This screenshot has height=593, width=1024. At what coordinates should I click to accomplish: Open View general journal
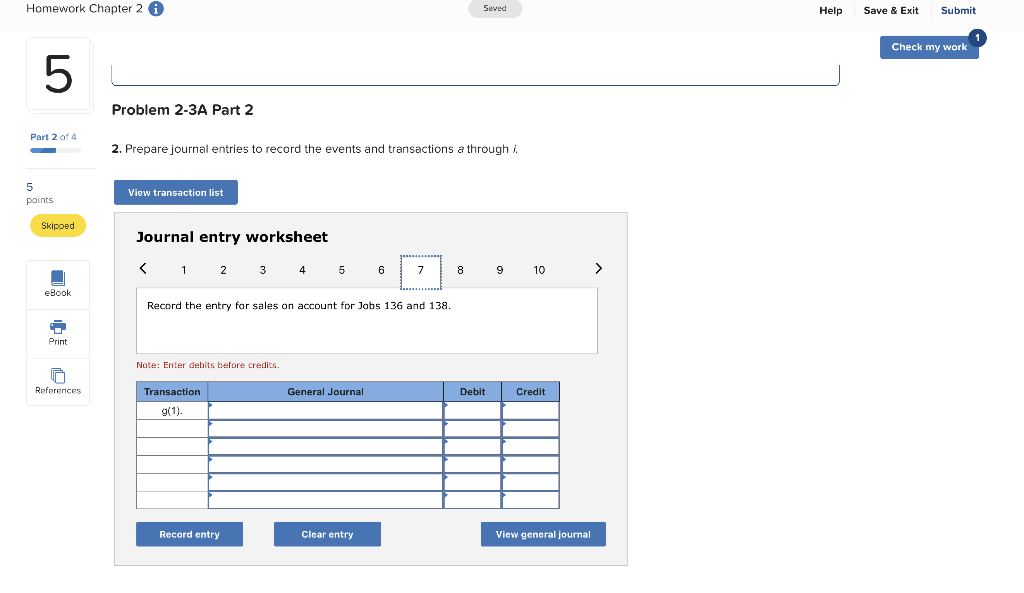point(543,534)
